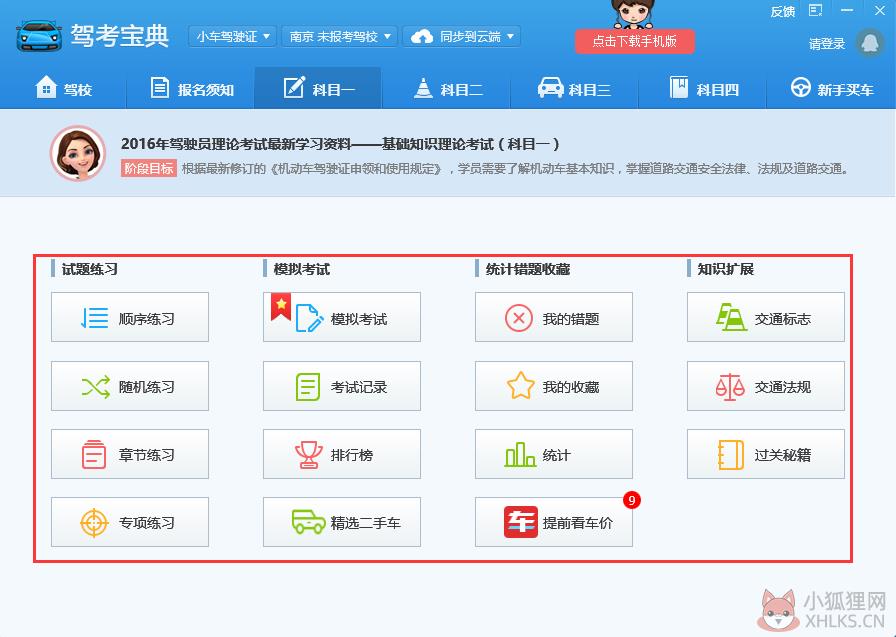Open 提前看车价 car prices
Screen dimensions: 896x637
[x=554, y=522]
